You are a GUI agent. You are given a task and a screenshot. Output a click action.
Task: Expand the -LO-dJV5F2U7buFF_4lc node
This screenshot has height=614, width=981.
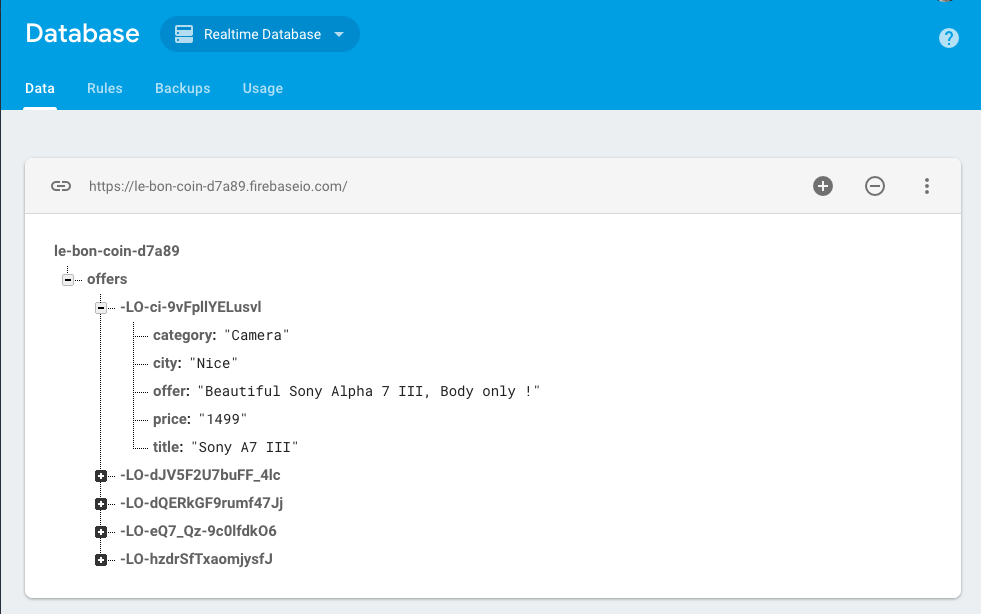(101, 476)
